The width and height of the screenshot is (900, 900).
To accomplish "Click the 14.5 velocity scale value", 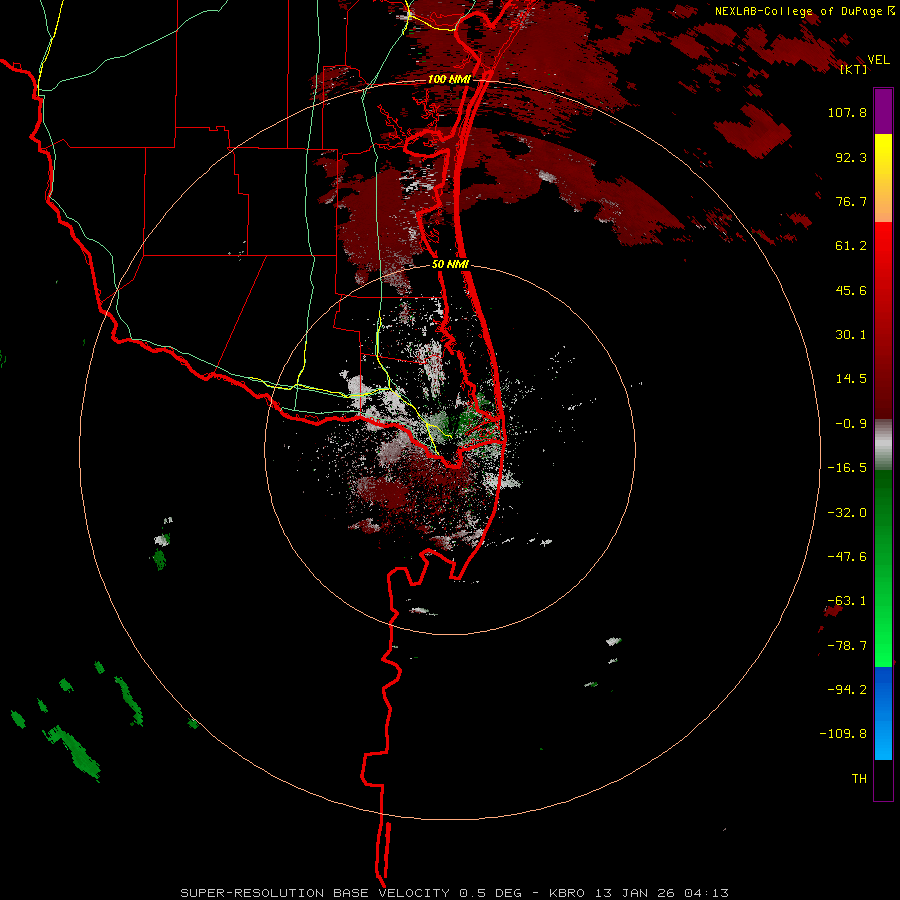I will pyautogui.click(x=851, y=379).
